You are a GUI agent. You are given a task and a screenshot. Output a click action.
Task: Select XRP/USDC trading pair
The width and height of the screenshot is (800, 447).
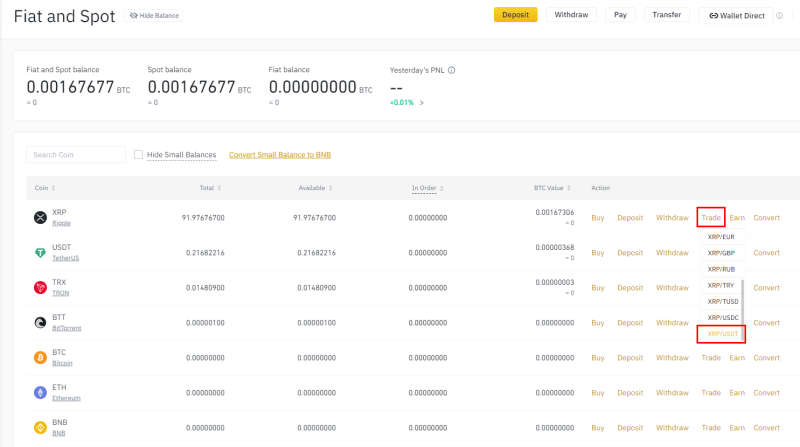(722, 317)
